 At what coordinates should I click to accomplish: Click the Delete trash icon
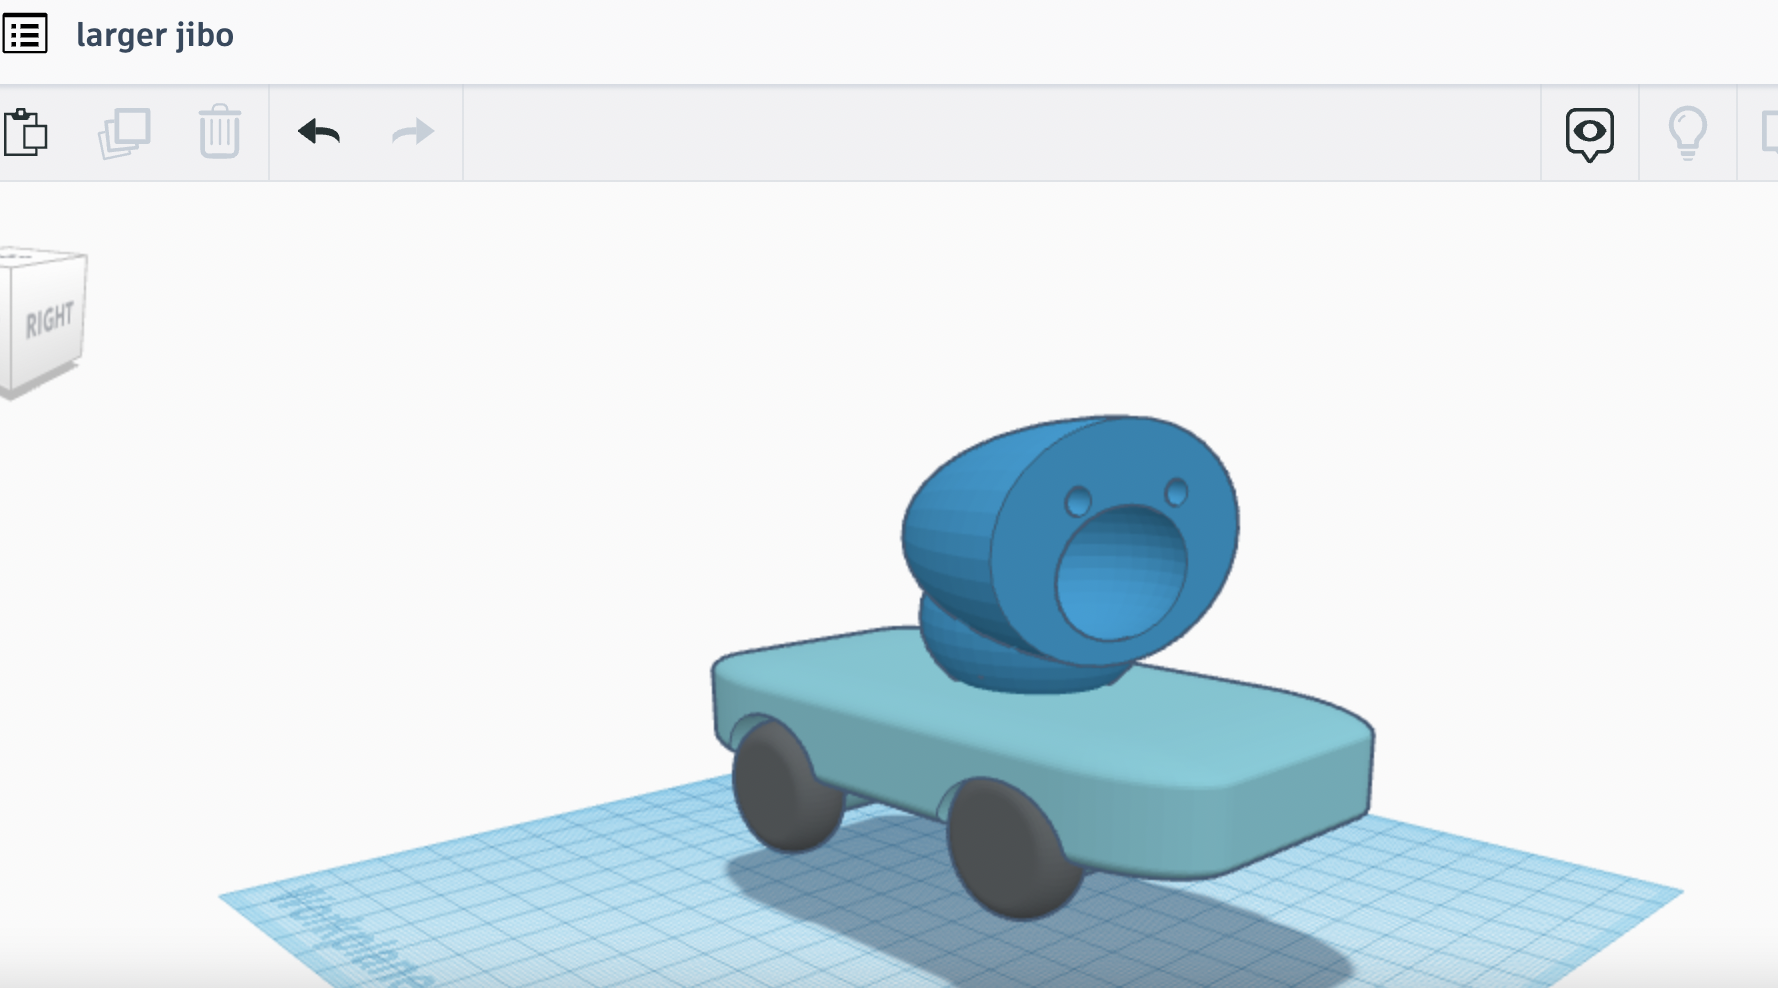(219, 131)
